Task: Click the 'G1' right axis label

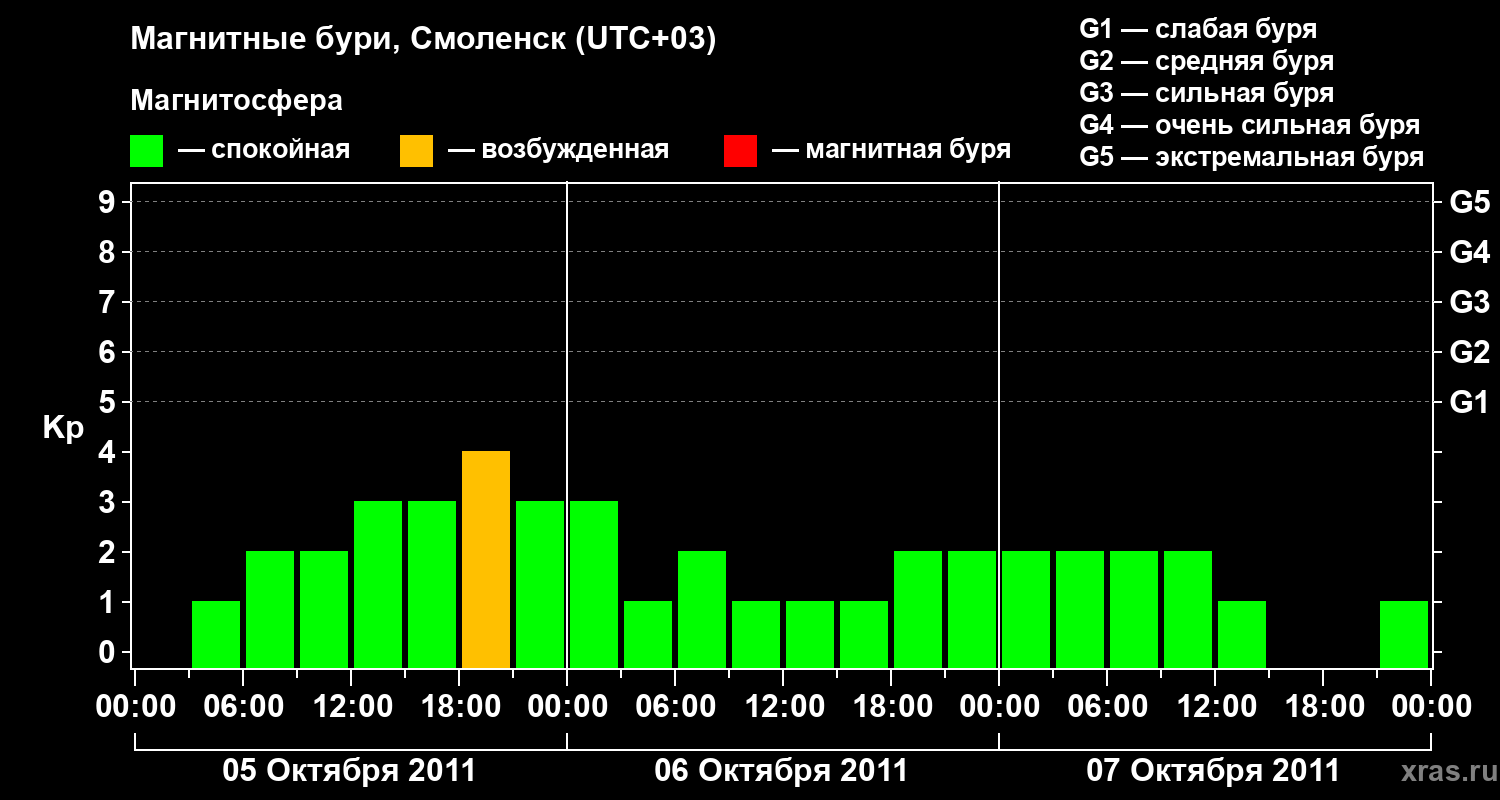Action: pos(1469,402)
